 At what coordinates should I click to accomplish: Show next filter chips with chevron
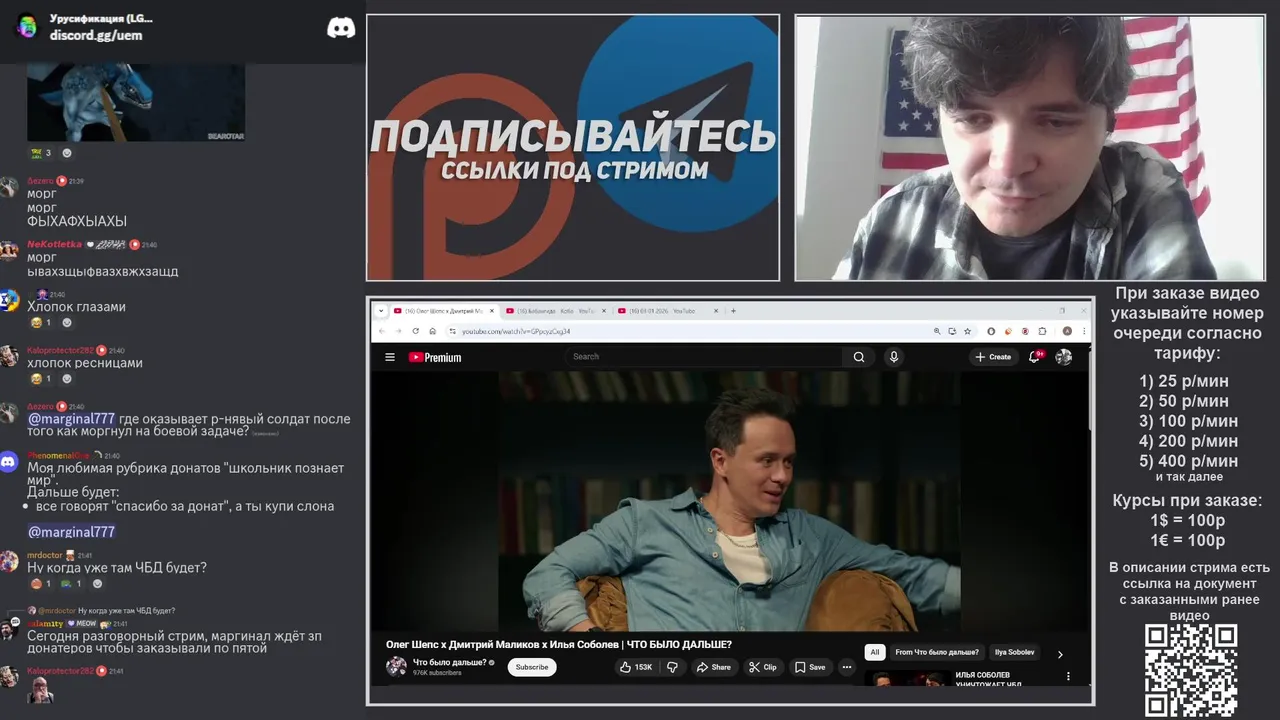pos(1060,654)
